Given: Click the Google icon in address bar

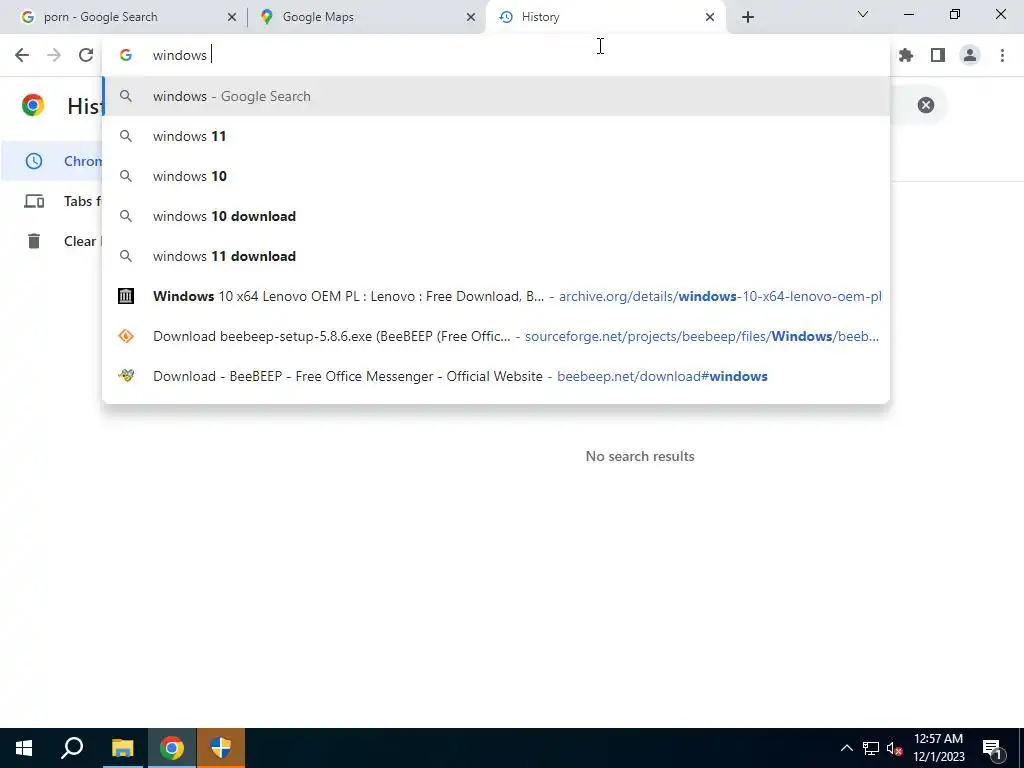Looking at the screenshot, I should coord(126,56).
